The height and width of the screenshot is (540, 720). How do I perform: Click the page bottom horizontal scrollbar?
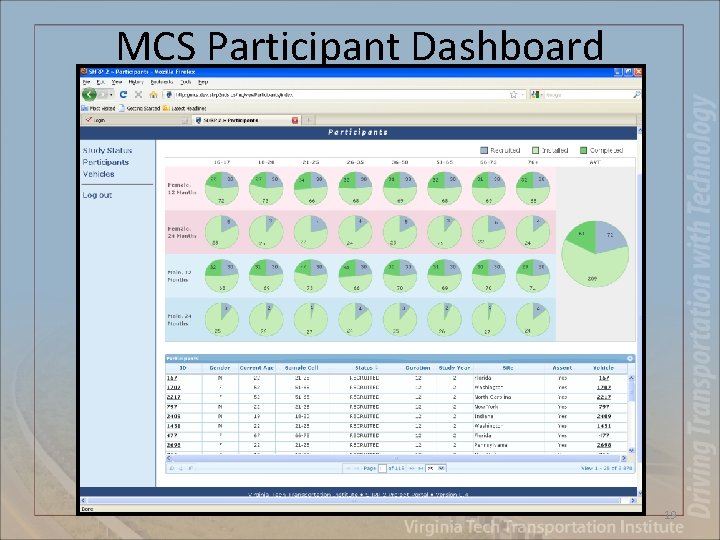[x=358, y=501]
